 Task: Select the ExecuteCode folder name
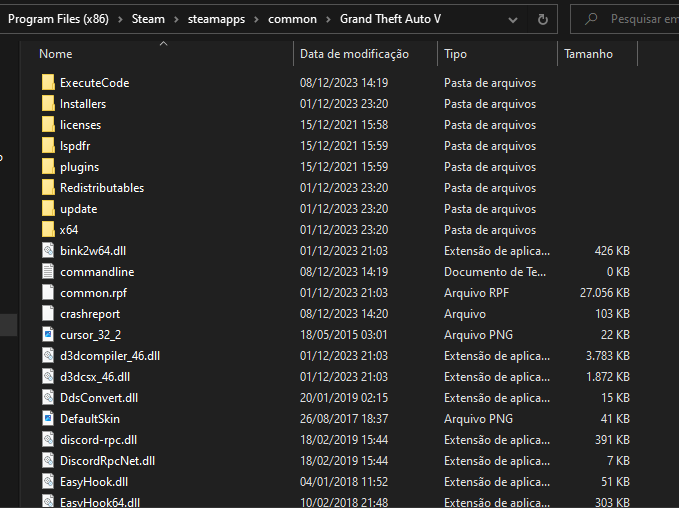click(x=94, y=83)
